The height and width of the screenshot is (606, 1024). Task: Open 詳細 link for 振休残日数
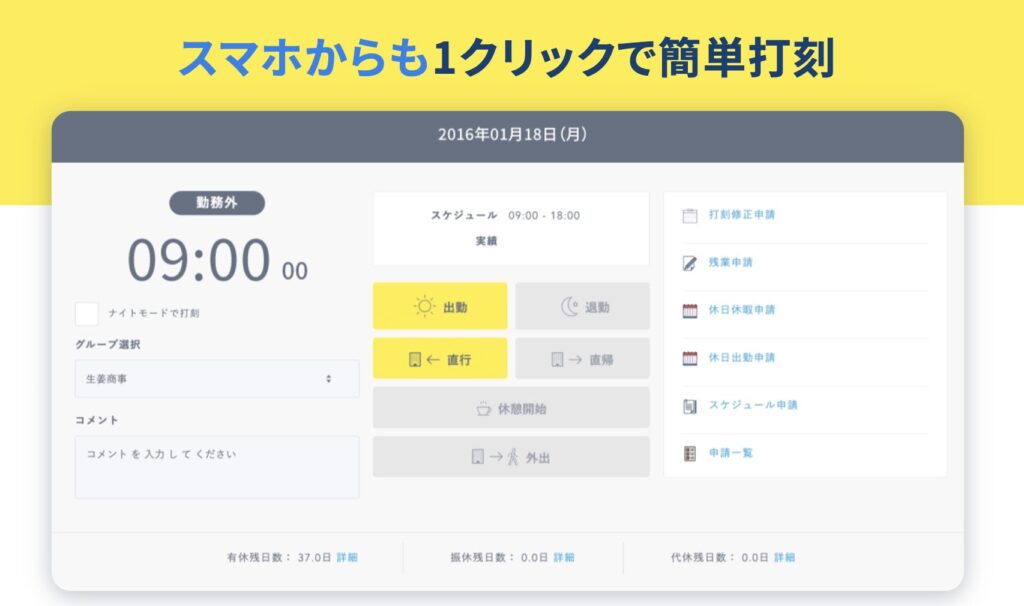(x=564, y=557)
